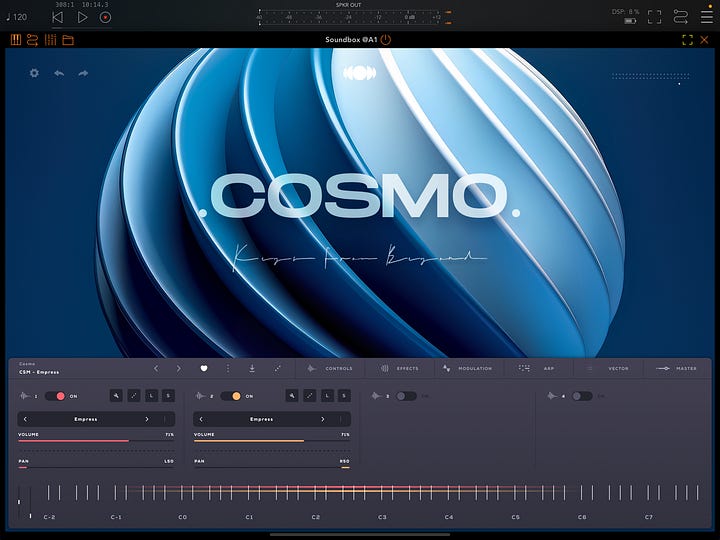Open layer 2 Empress sound list
The height and width of the screenshot is (540, 720).
coord(262,419)
